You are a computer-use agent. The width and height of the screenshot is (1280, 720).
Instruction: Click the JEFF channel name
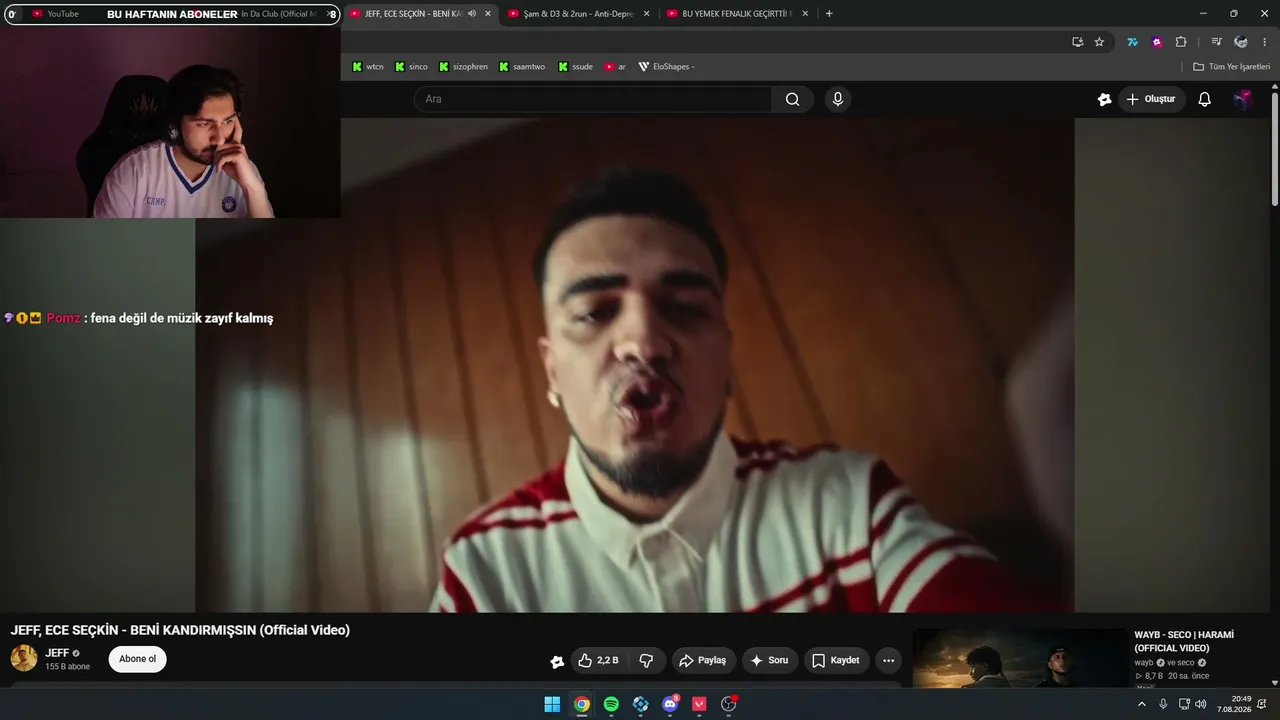[x=57, y=653]
